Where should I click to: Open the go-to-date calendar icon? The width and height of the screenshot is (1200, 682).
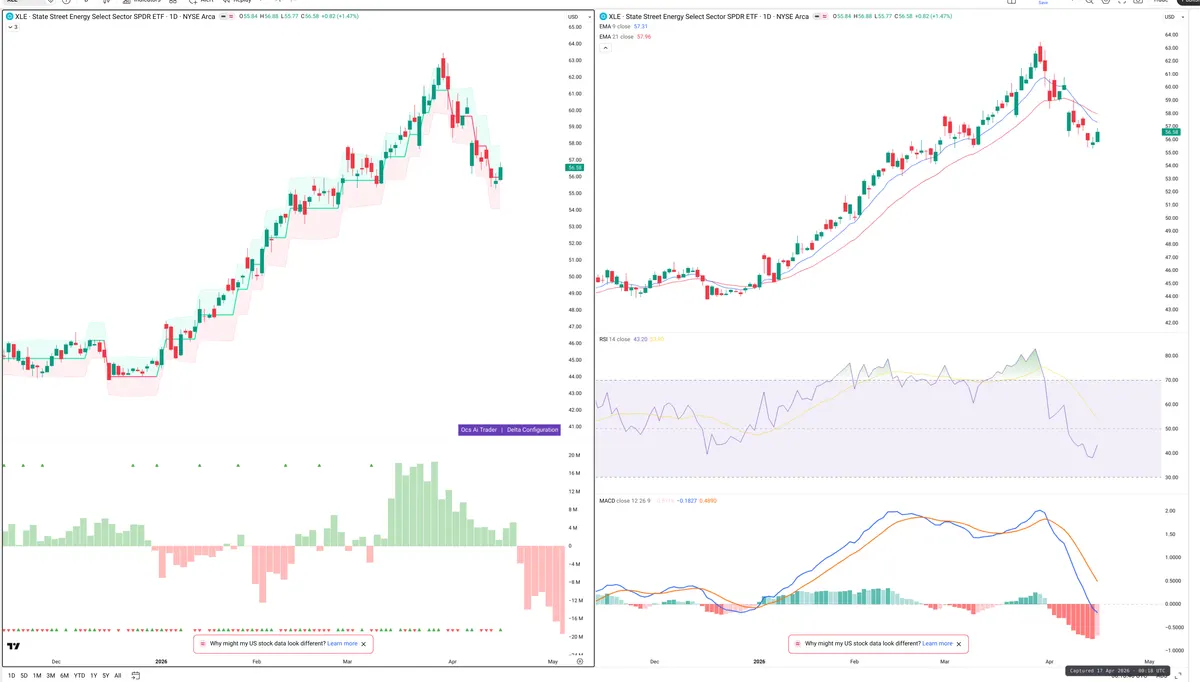click(x=136, y=676)
